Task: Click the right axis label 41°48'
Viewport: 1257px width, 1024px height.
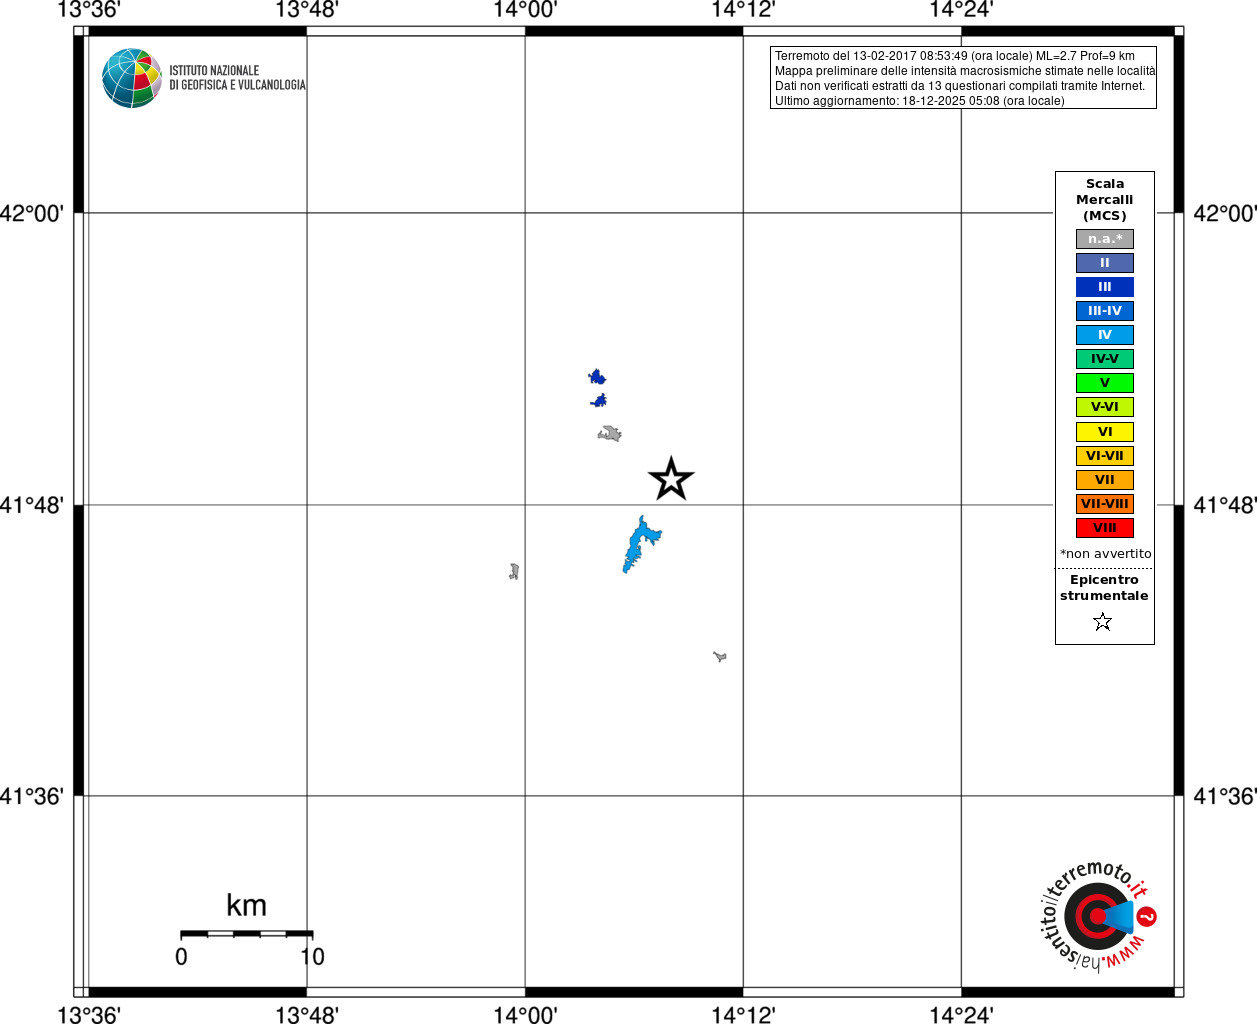Action: 1225,505
